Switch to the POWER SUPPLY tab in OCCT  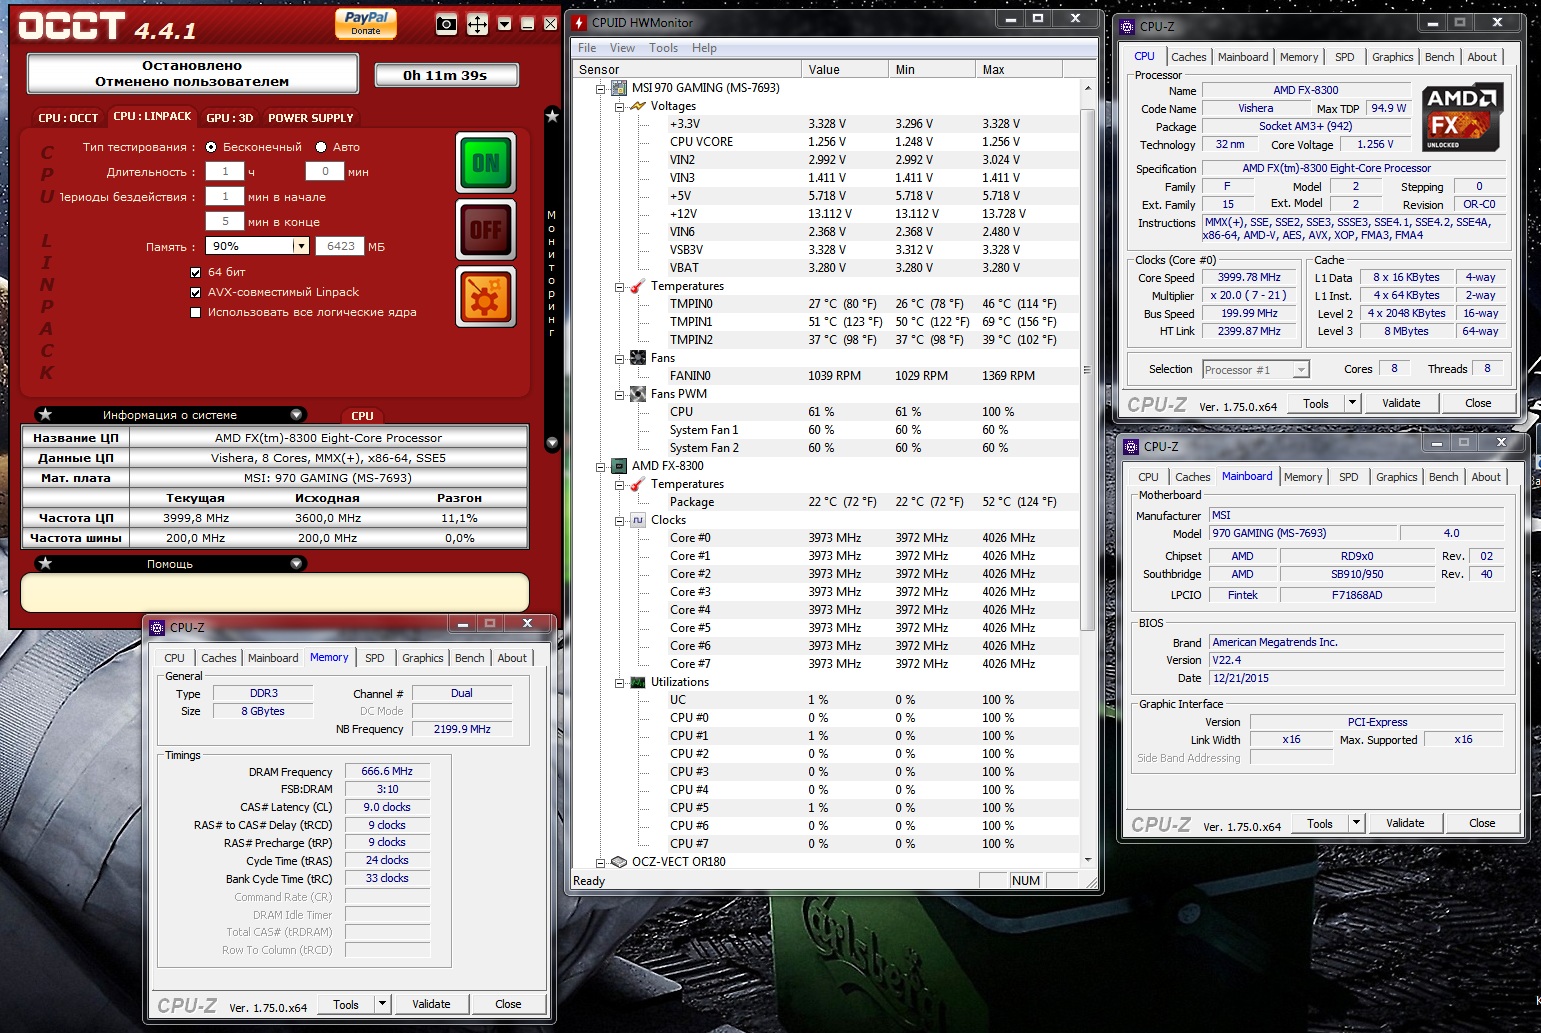coord(311,118)
